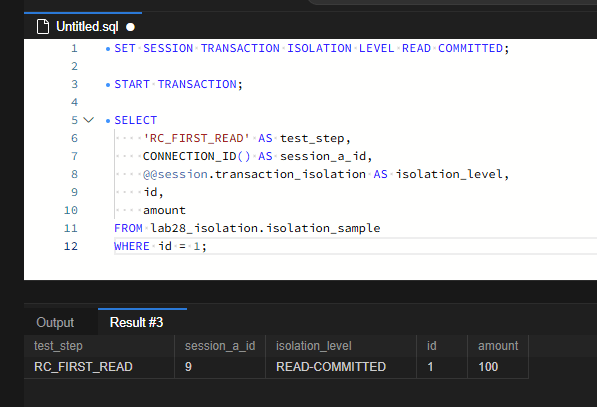Switch to the Output tab
Screen dimensions: 597x407
click(x=55, y=322)
